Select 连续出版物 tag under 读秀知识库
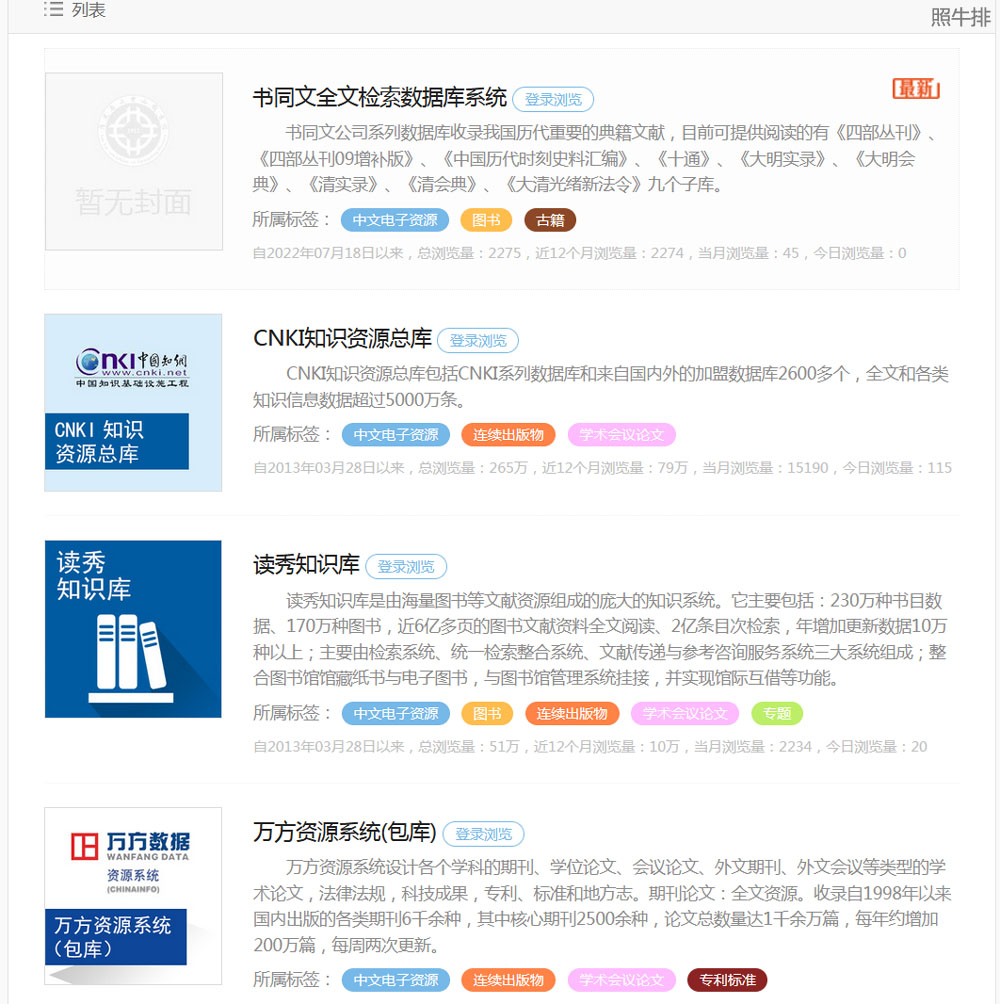Screen dimensions: 1000x1004 pos(572,713)
